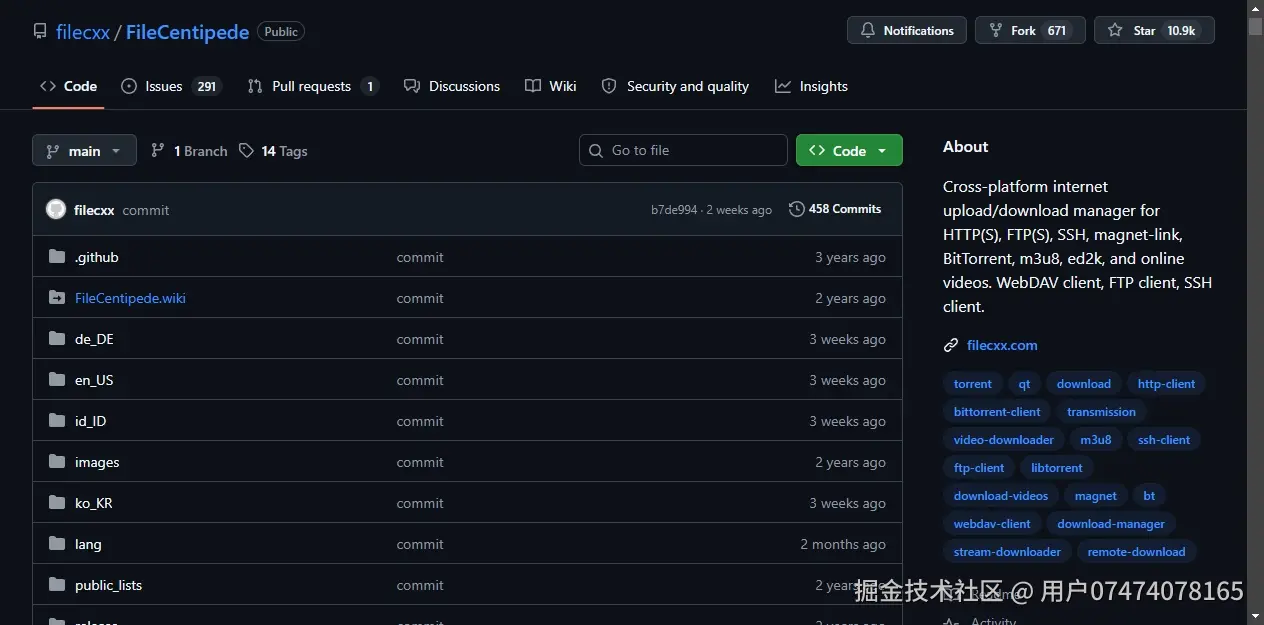This screenshot has width=1264, height=625.
Task: Open the Issues tab
Action: click(x=171, y=86)
